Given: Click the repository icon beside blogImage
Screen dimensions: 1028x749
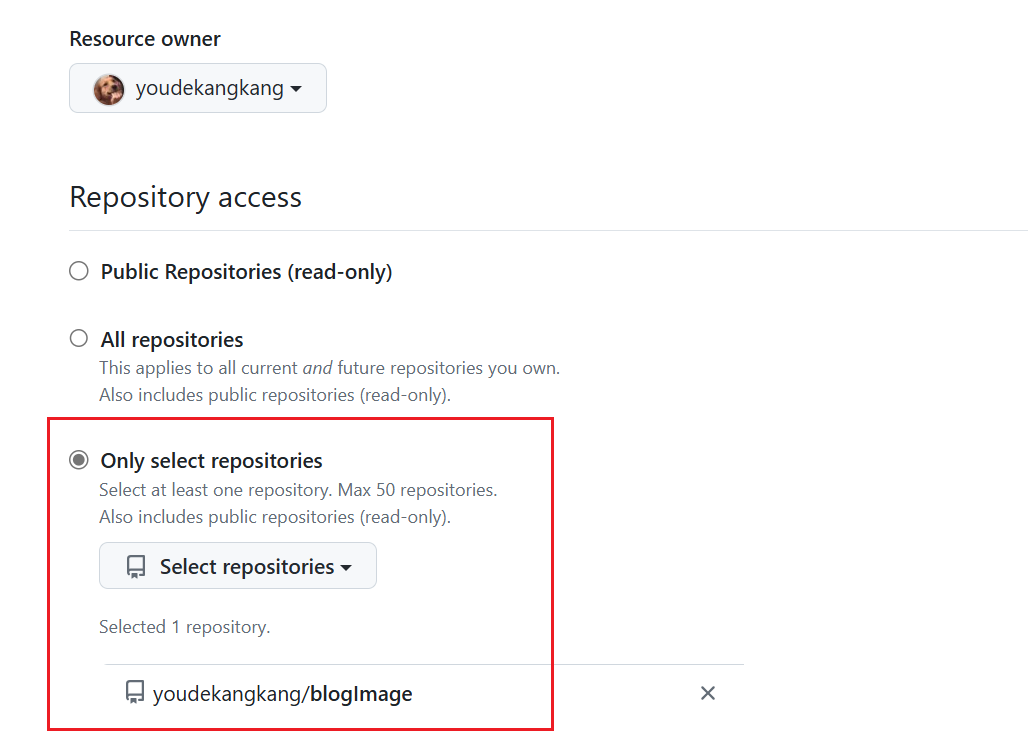Looking at the screenshot, I should pos(134,692).
